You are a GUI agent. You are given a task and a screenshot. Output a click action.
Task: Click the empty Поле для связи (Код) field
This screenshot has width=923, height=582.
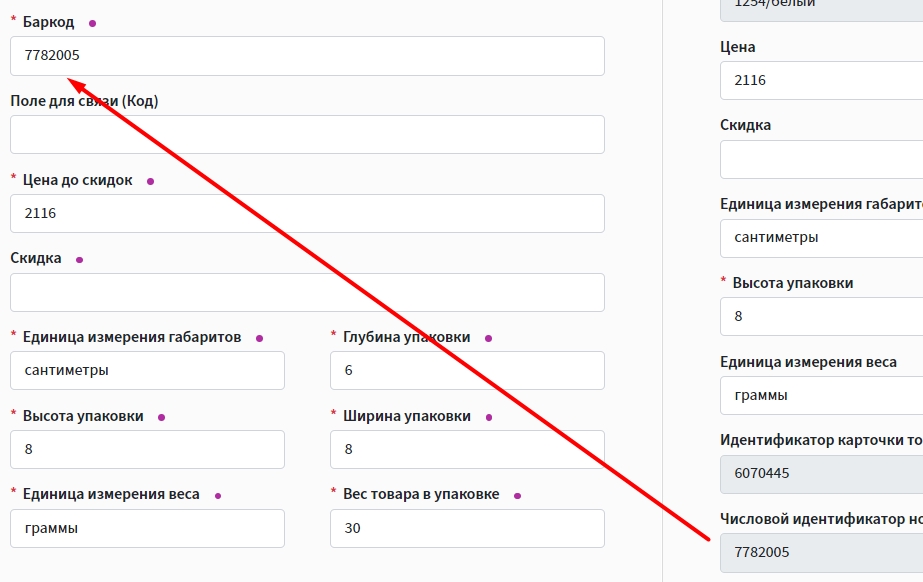point(307,135)
